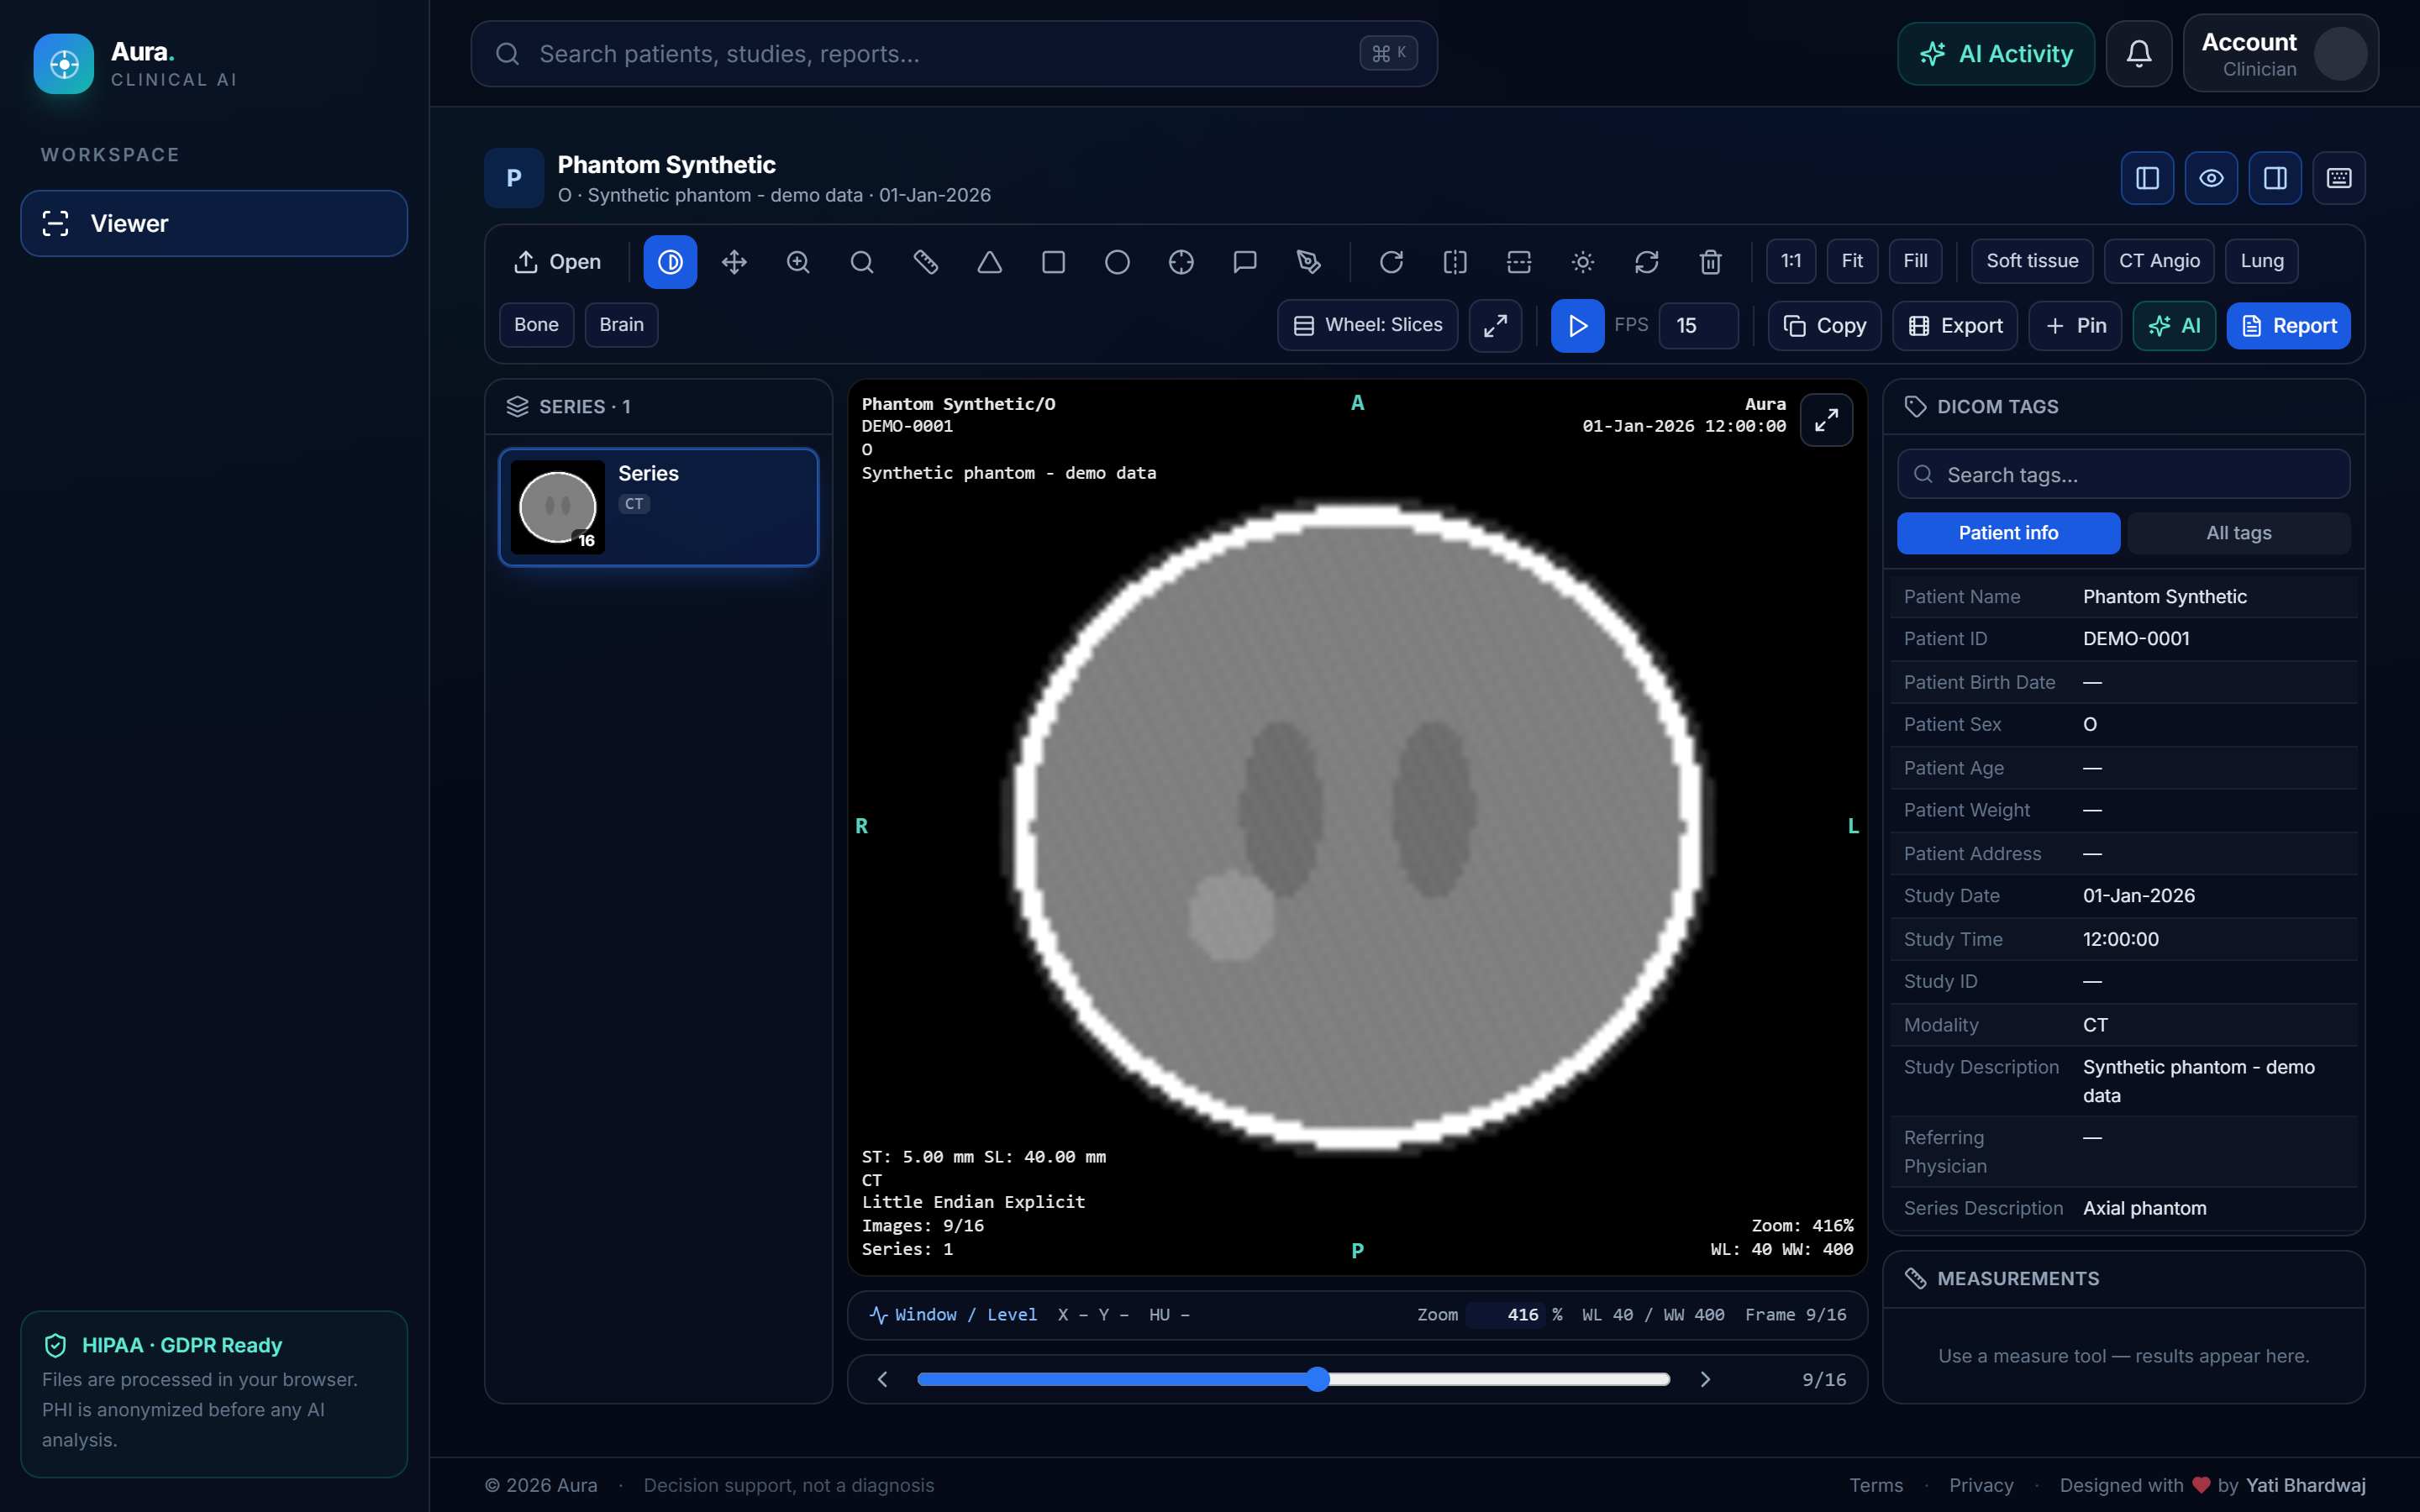Switch to the Patient info tab
Screen dimensions: 2420x1512
[x=2009, y=533]
